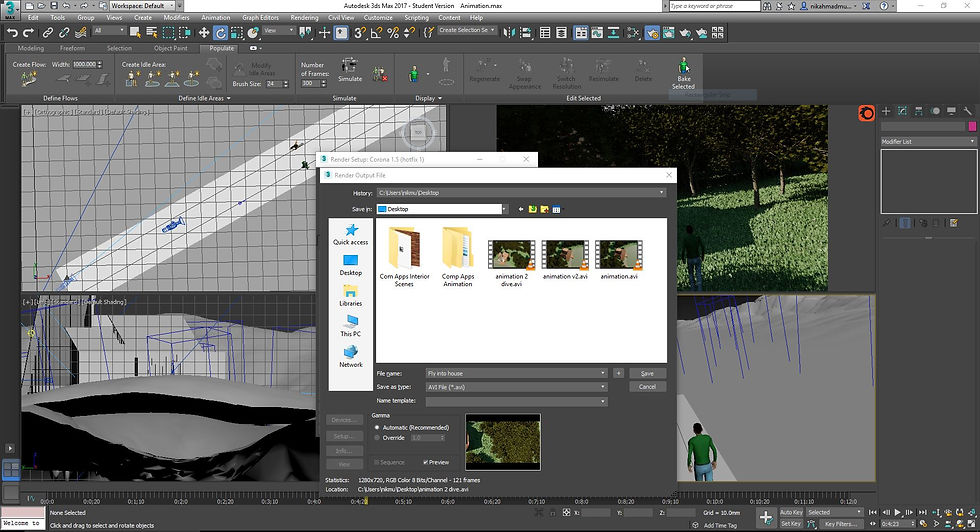Toggle the Preview checkbox
This screenshot has height=532, width=980.
click(436, 463)
